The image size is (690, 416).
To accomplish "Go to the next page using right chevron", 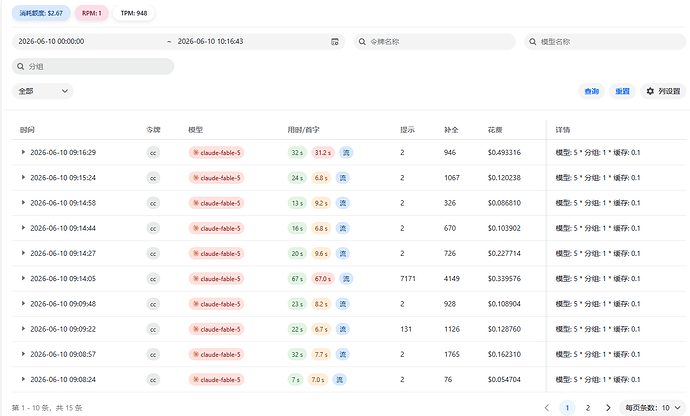I will pyautogui.click(x=608, y=408).
